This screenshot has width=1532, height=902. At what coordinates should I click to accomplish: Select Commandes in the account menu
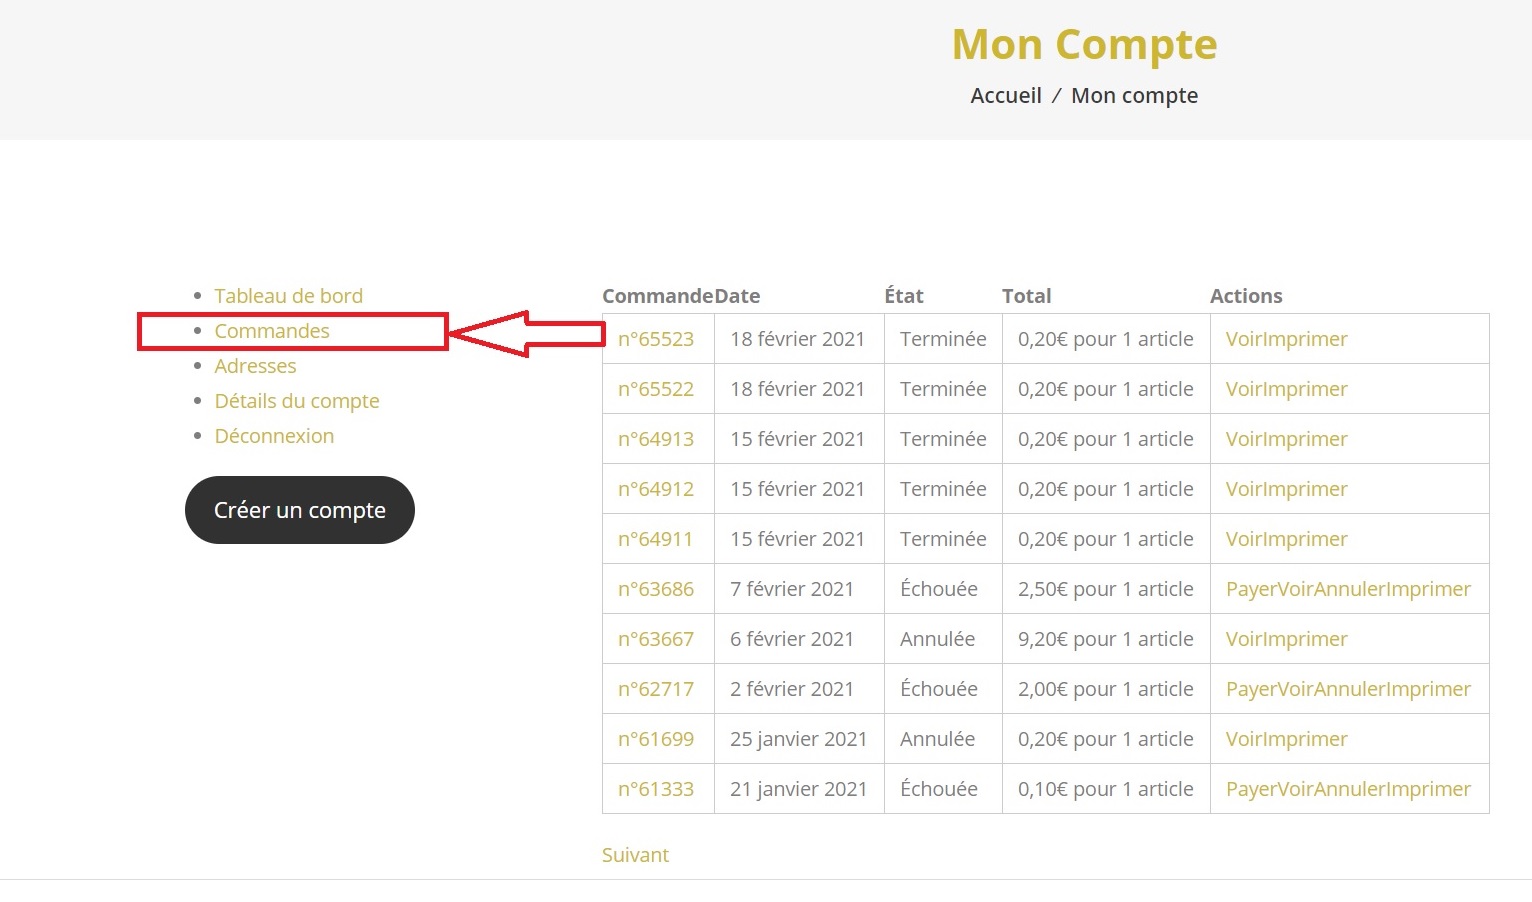point(271,331)
